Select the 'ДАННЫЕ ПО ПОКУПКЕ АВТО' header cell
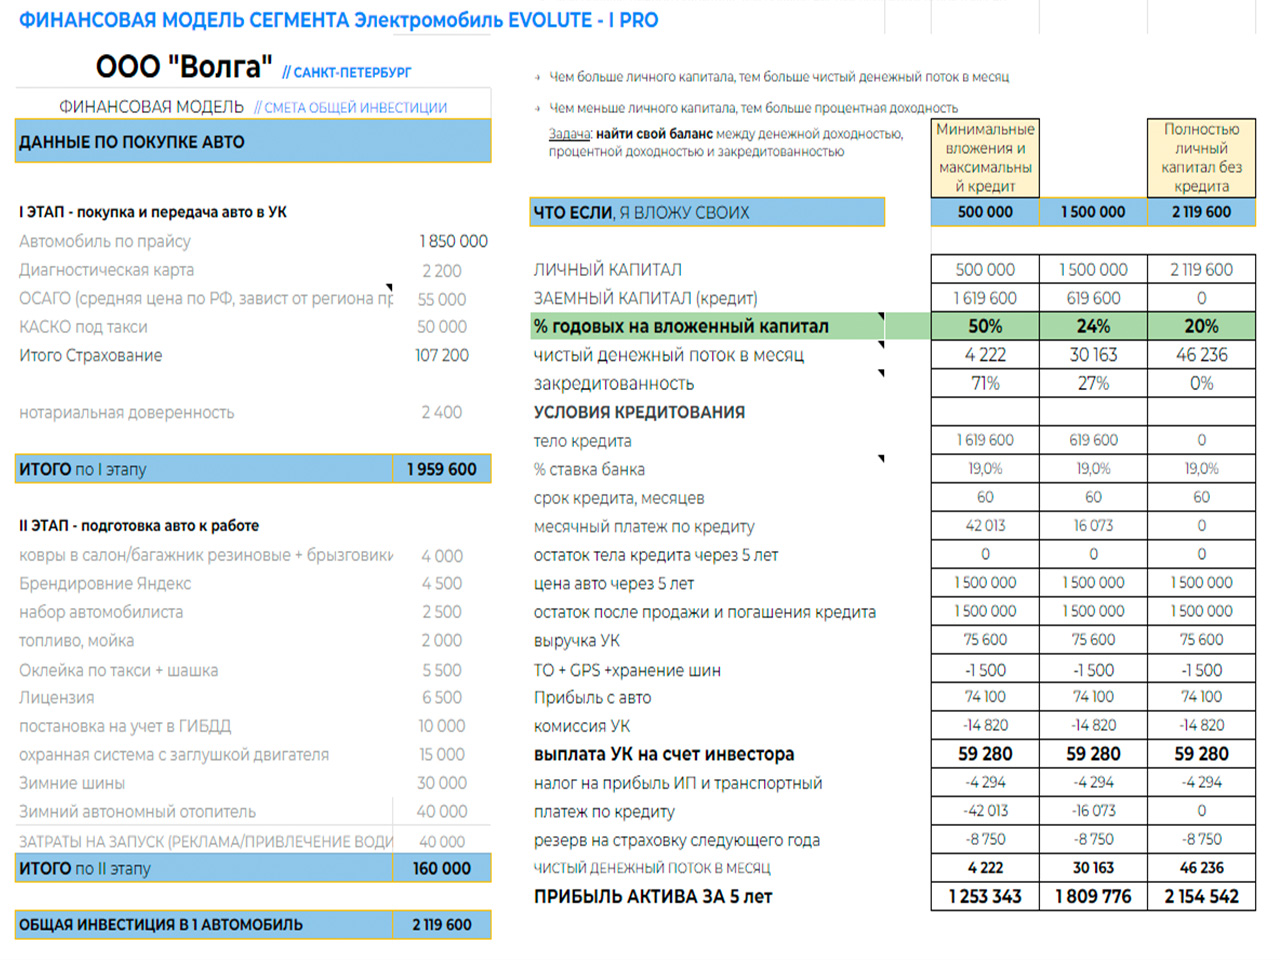This screenshot has height=960, width=1280. (253, 141)
